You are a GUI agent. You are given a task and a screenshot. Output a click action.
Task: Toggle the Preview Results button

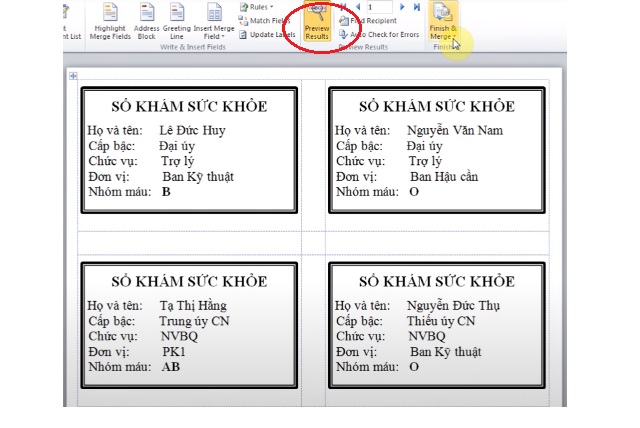pyautogui.click(x=317, y=21)
